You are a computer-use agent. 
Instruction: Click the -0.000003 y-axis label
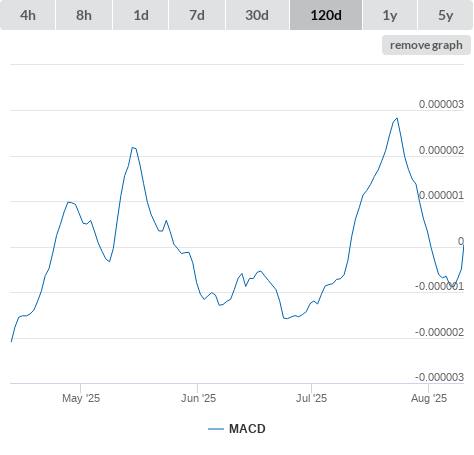point(439,377)
